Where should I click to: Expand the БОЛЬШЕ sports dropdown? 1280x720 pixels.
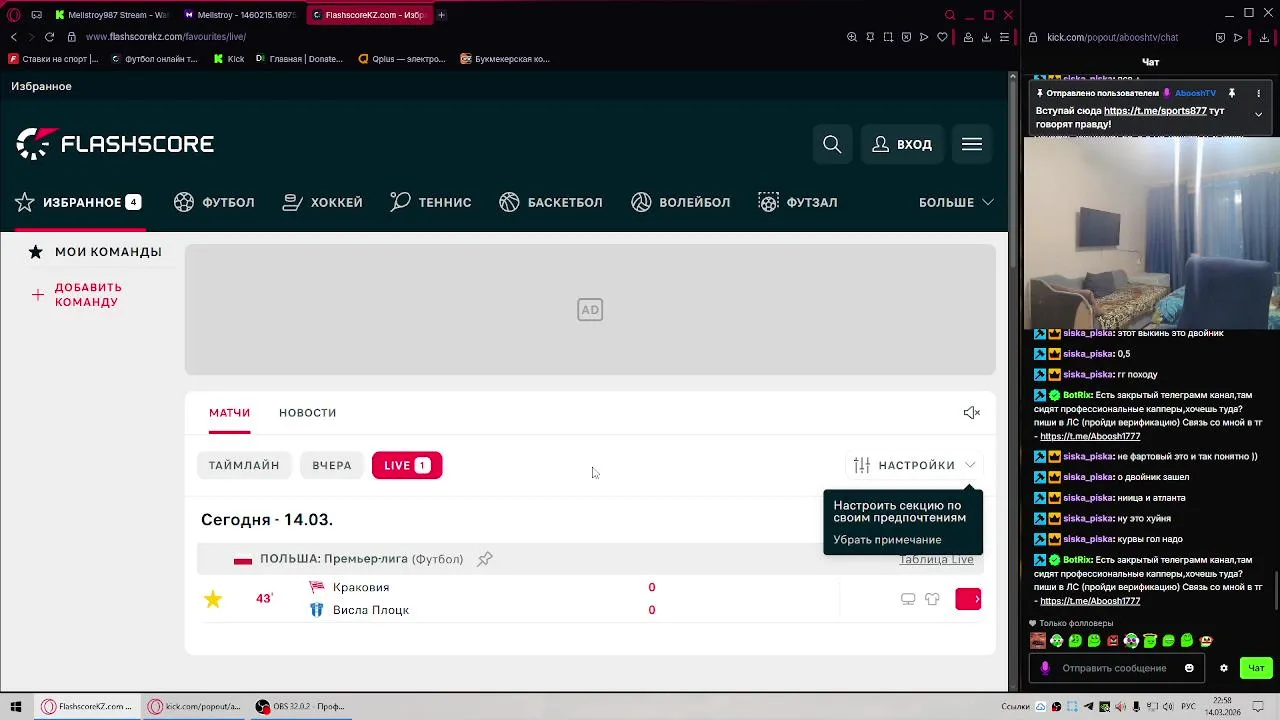tap(956, 202)
